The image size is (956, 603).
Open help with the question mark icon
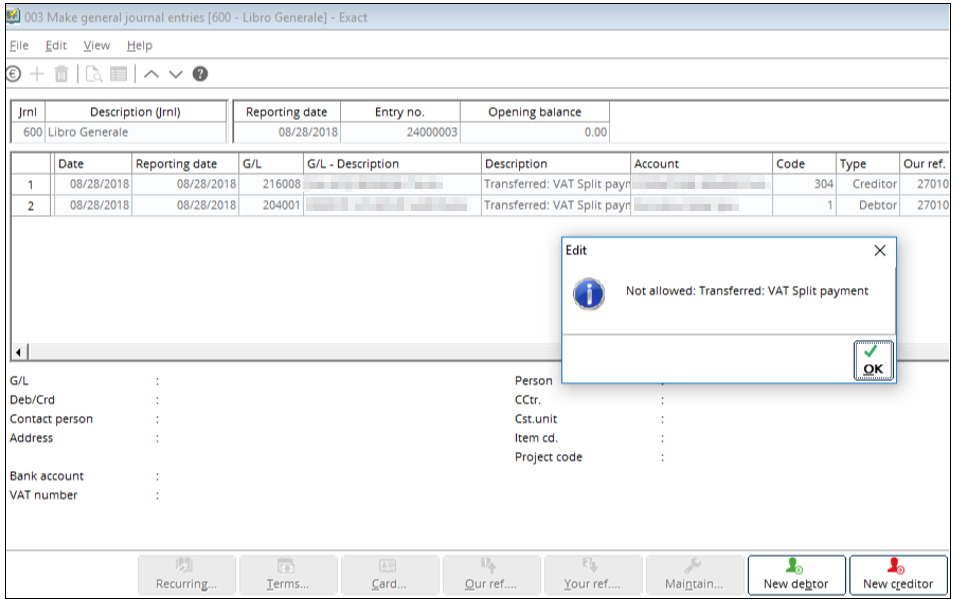pos(200,74)
